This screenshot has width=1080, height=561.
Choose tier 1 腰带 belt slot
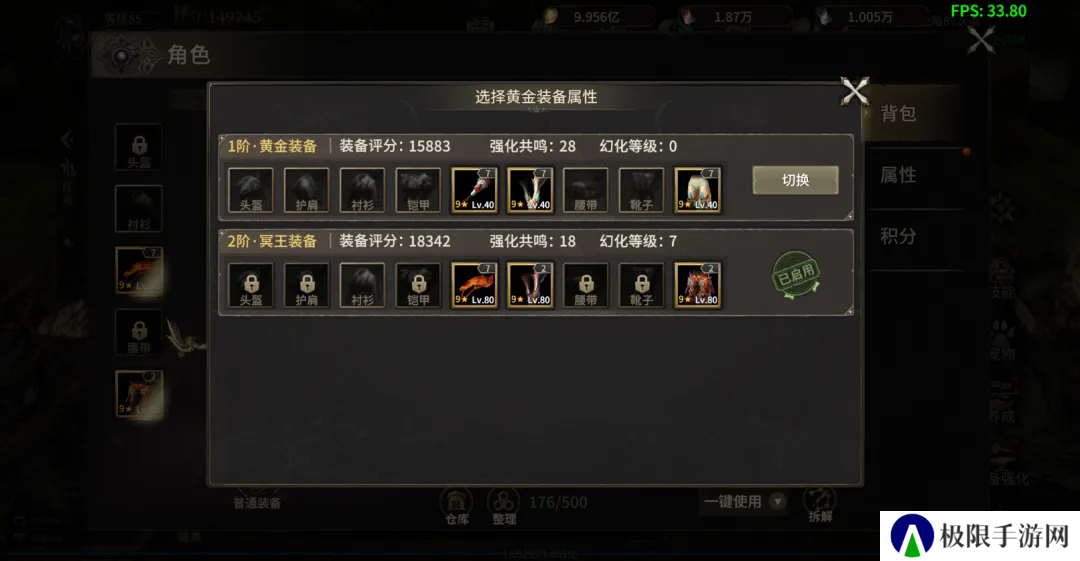coord(585,190)
